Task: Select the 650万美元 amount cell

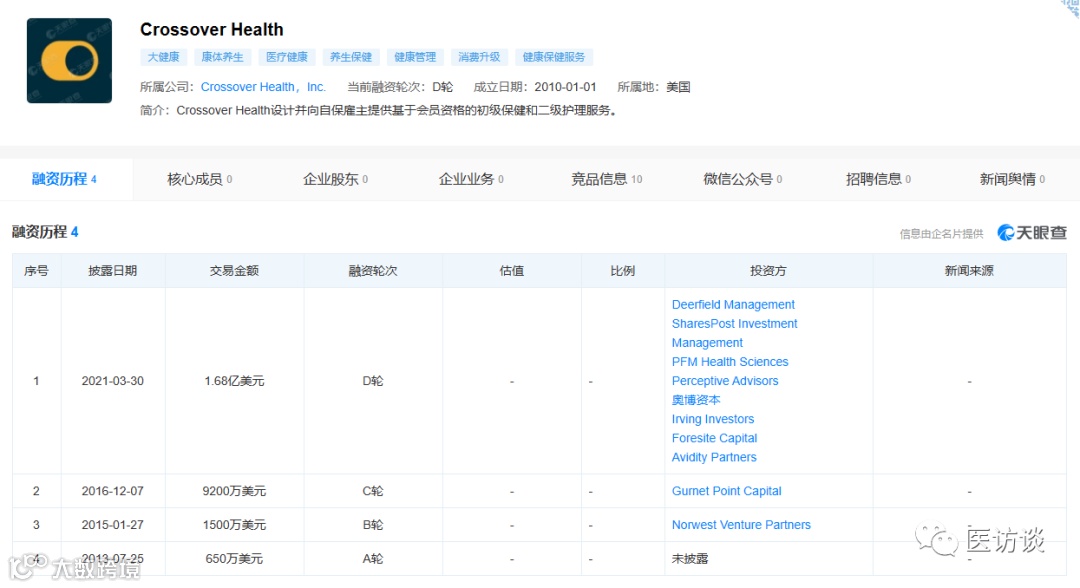Action: tap(234, 558)
